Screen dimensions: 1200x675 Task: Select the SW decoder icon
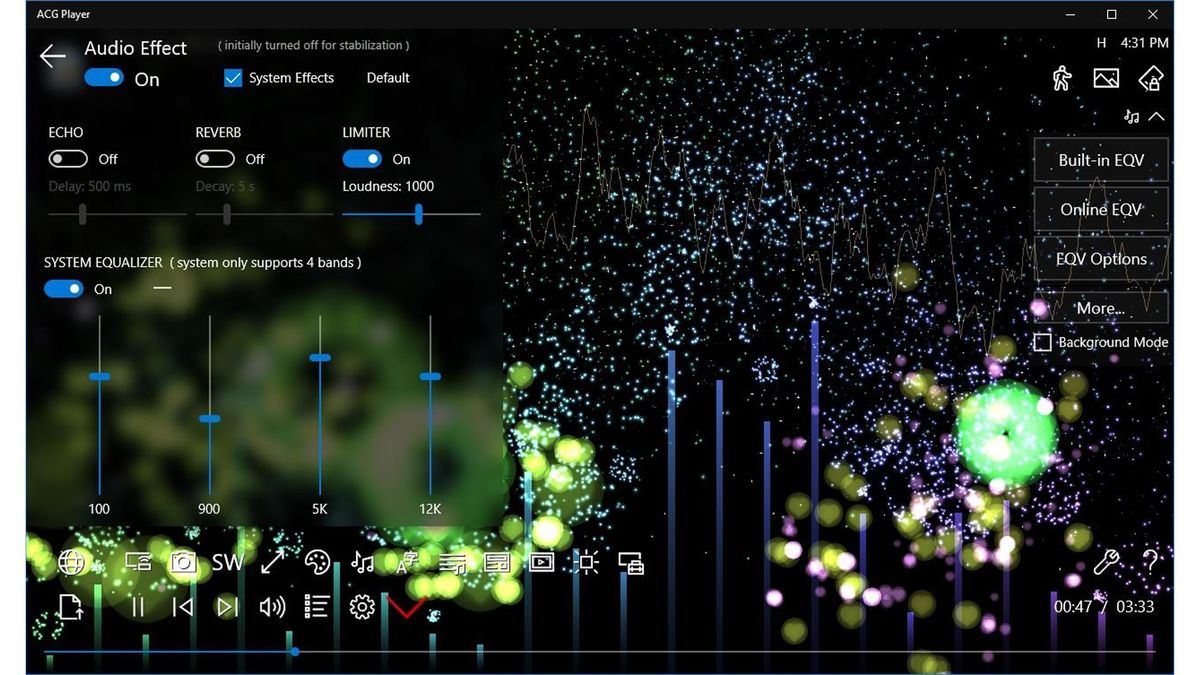tap(227, 562)
